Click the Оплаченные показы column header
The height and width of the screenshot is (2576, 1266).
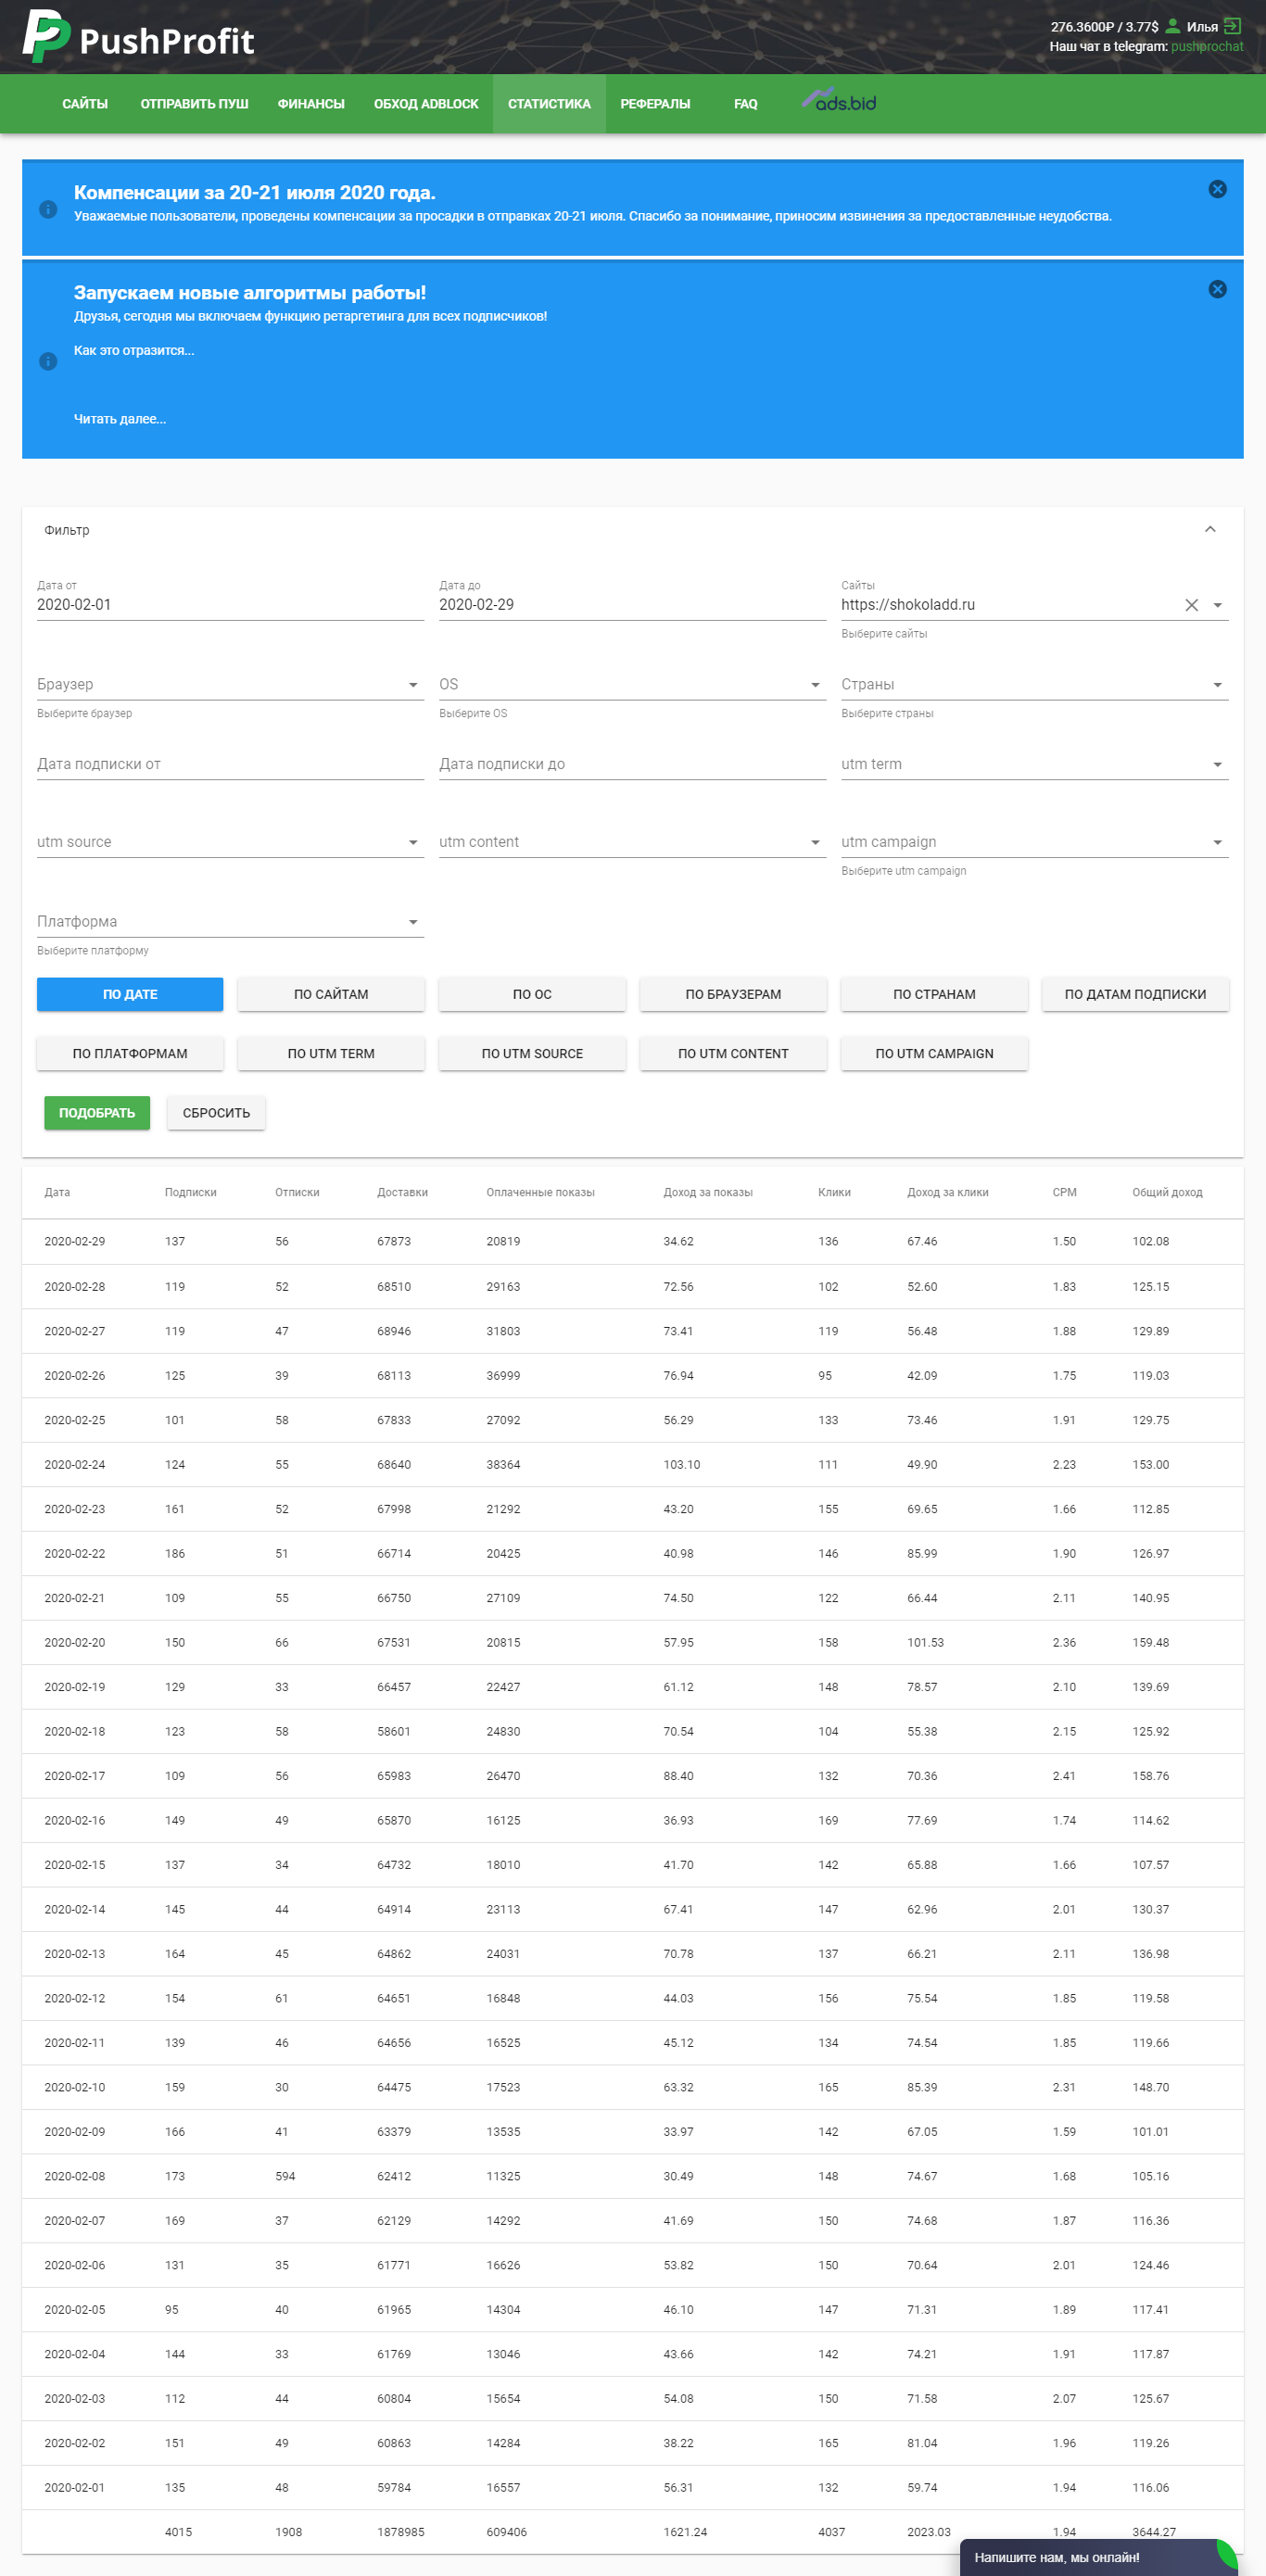540,1192
